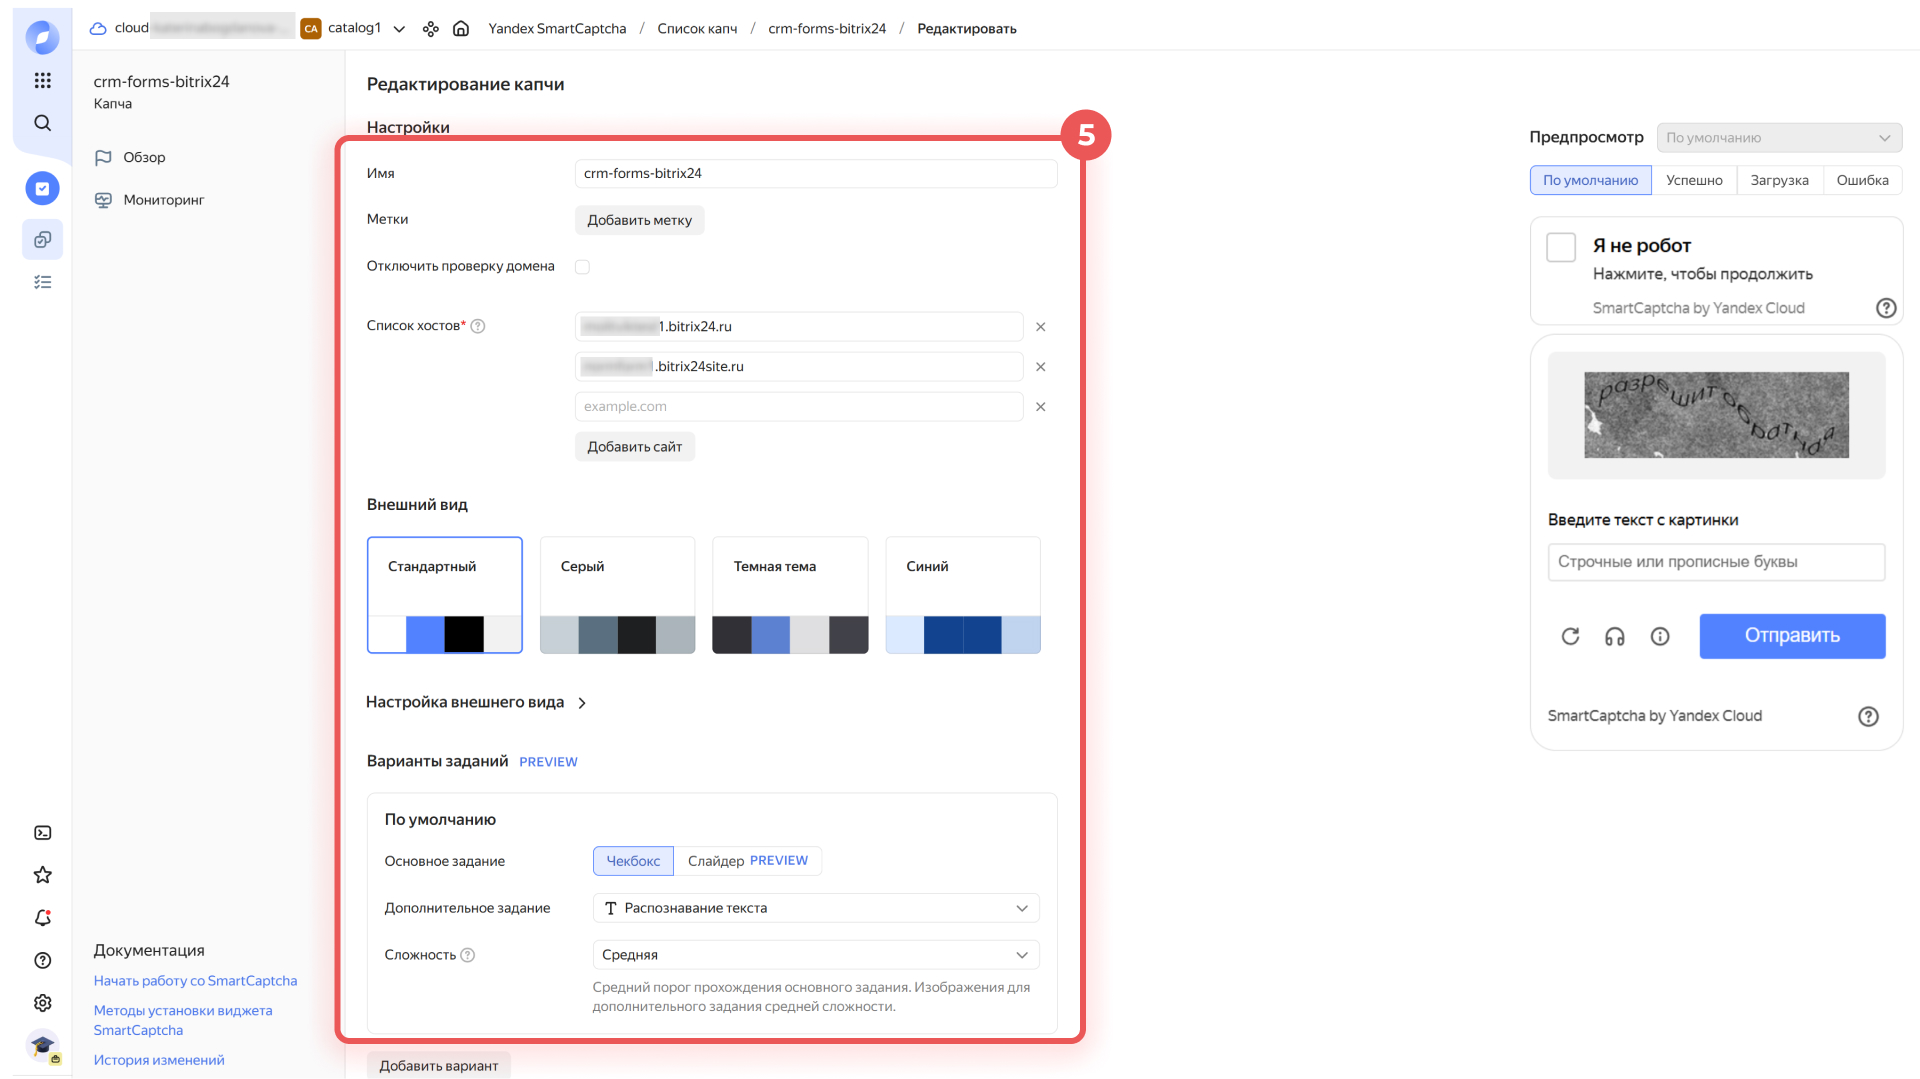Select the Слайдер main task option
Screen dimensions: 1920x1079
pos(746,861)
